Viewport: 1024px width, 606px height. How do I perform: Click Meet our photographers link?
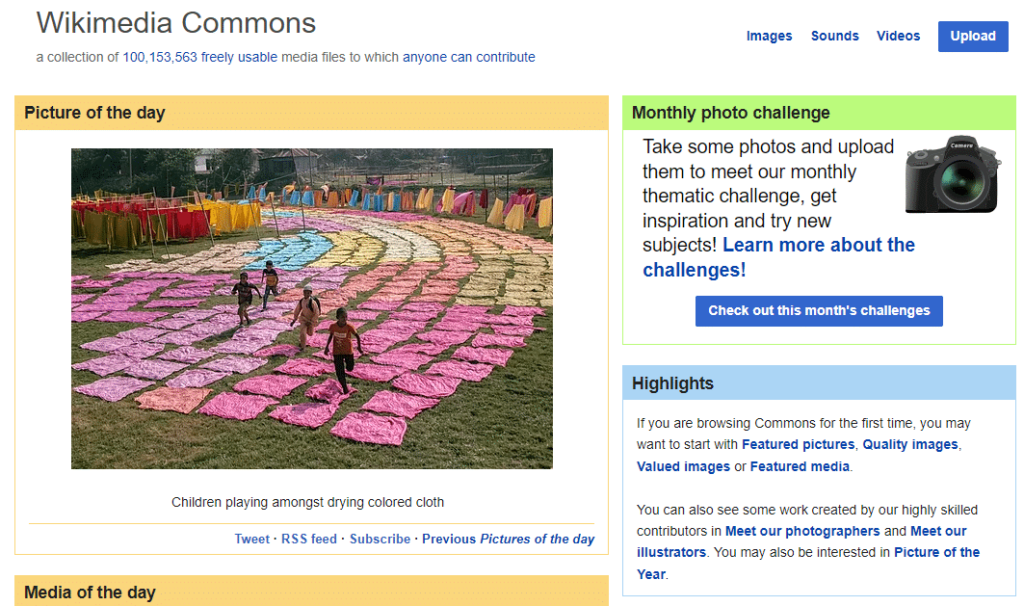[802, 531]
